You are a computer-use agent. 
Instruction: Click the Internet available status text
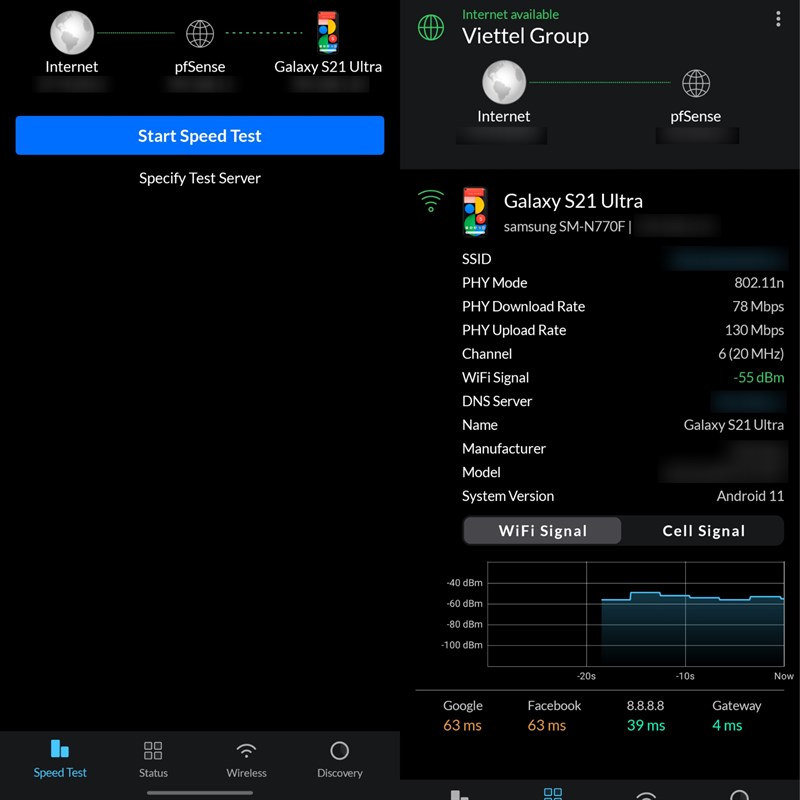510,14
